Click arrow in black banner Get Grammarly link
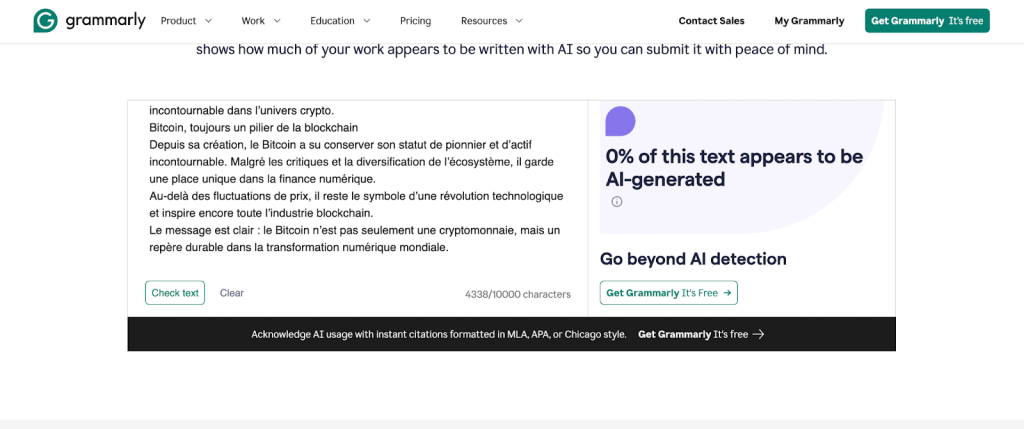 pos(759,334)
